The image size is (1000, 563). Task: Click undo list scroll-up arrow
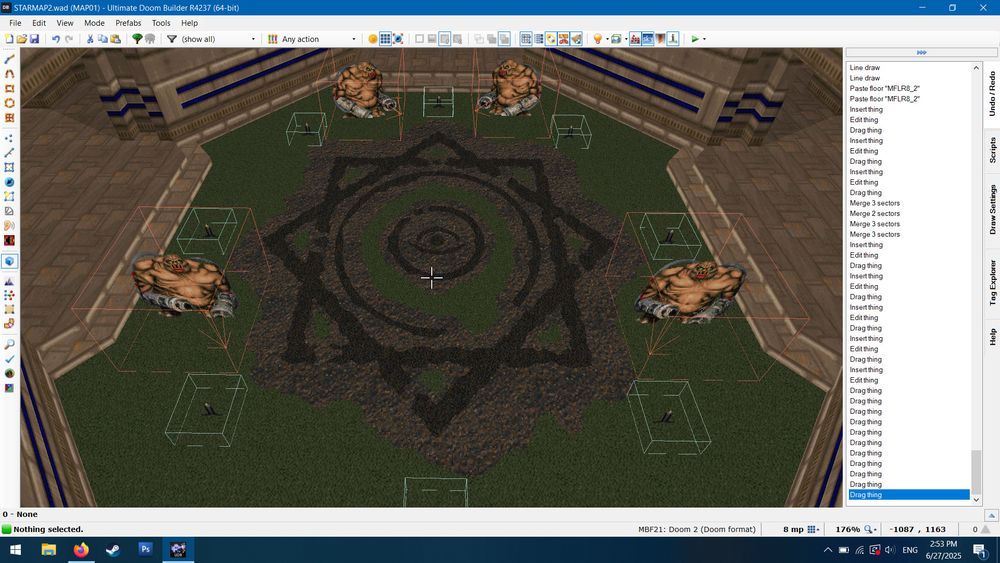pos(976,68)
